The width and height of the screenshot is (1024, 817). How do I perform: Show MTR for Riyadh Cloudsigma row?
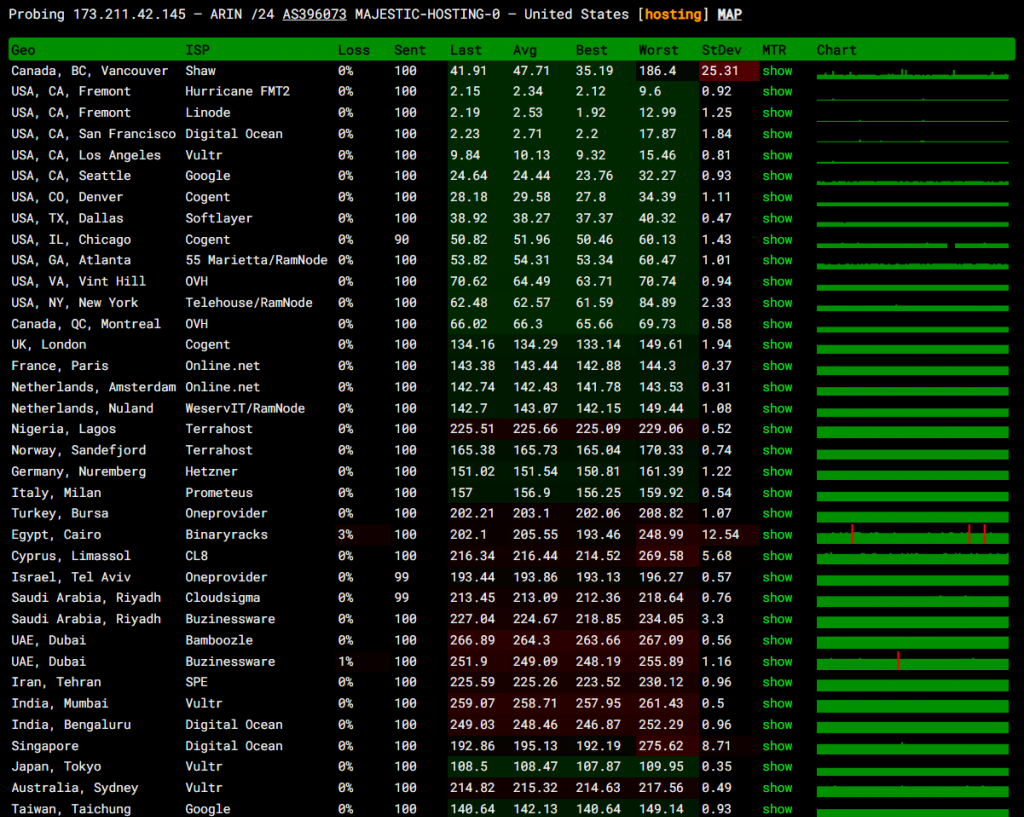[x=777, y=598]
